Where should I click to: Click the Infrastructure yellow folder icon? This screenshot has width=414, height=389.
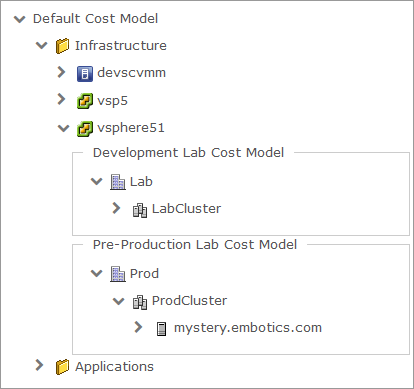(62, 46)
